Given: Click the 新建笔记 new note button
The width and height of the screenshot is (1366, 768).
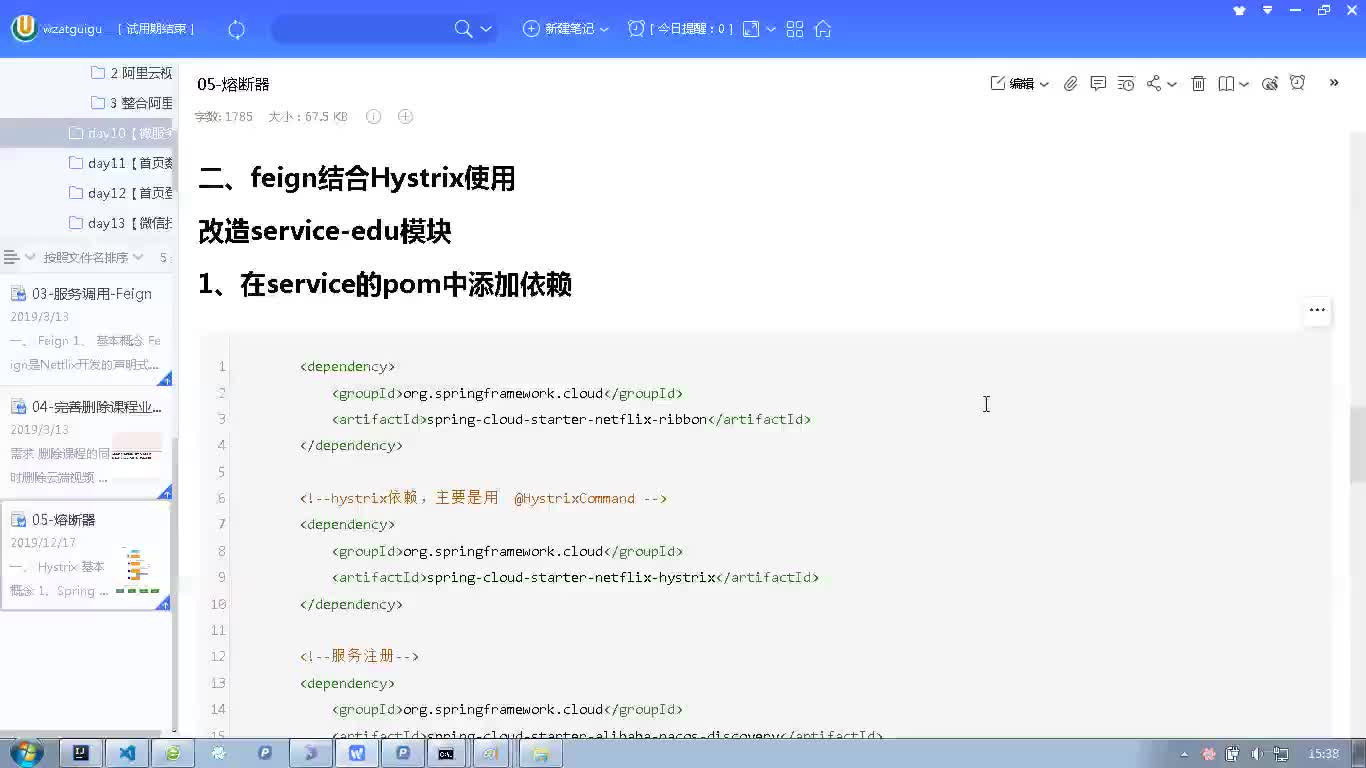Looking at the screenshot, I should click(x=559, y=29).
